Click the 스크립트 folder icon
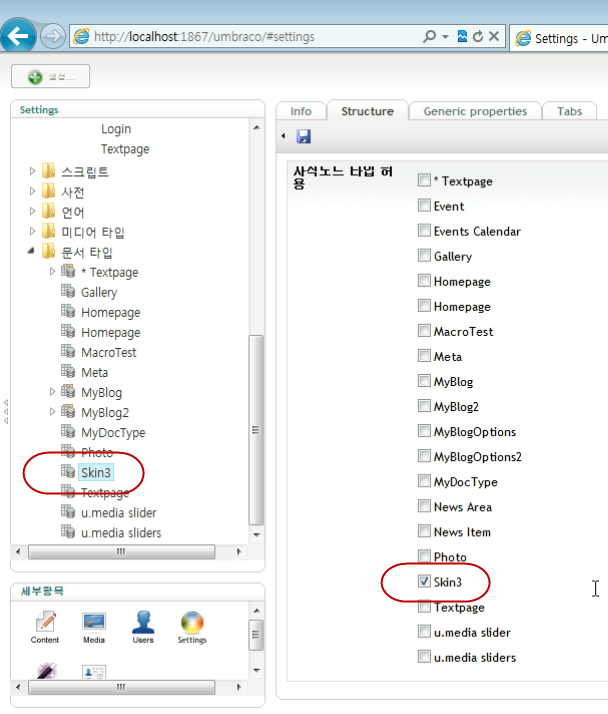 pyautogui.click(x=49, y=171)
